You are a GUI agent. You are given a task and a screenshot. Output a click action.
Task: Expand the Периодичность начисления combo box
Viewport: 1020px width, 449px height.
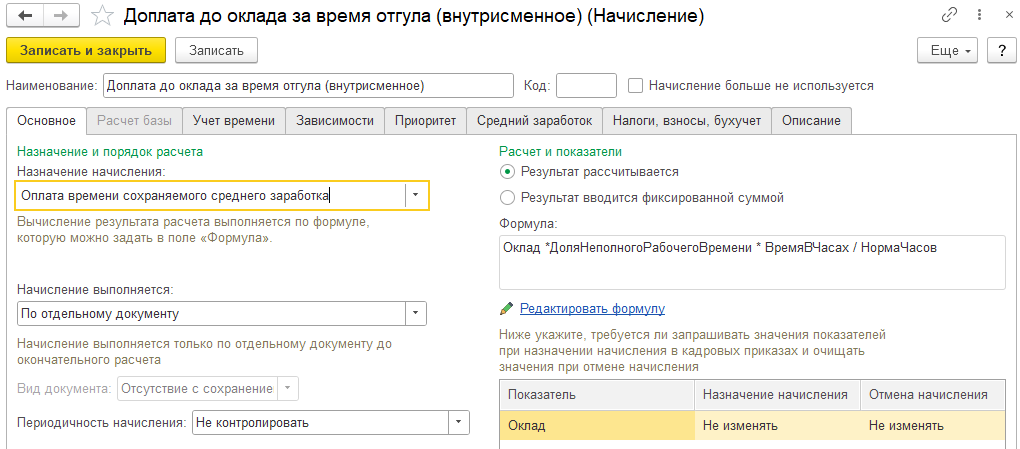(458, 423)
